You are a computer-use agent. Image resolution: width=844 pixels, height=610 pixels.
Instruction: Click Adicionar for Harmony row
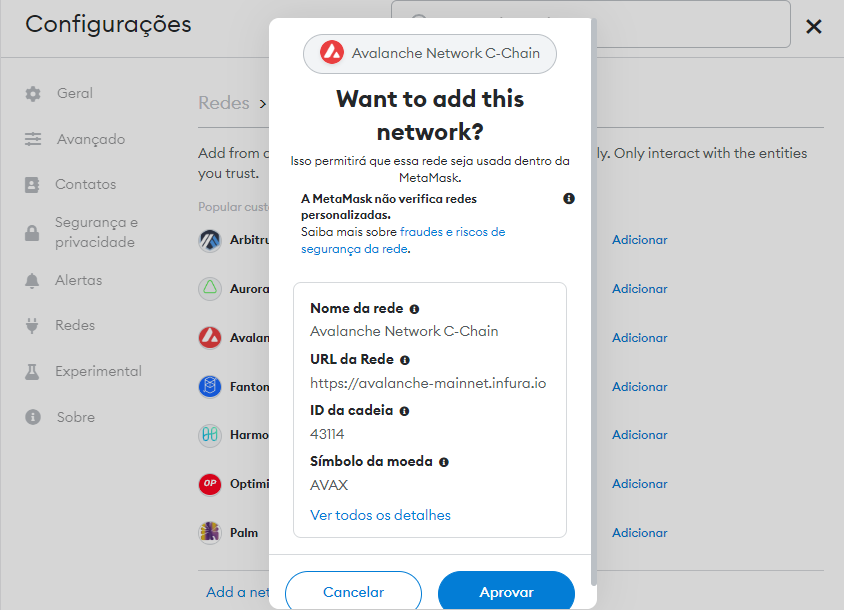pyautogui.click(x=639, y=435)
